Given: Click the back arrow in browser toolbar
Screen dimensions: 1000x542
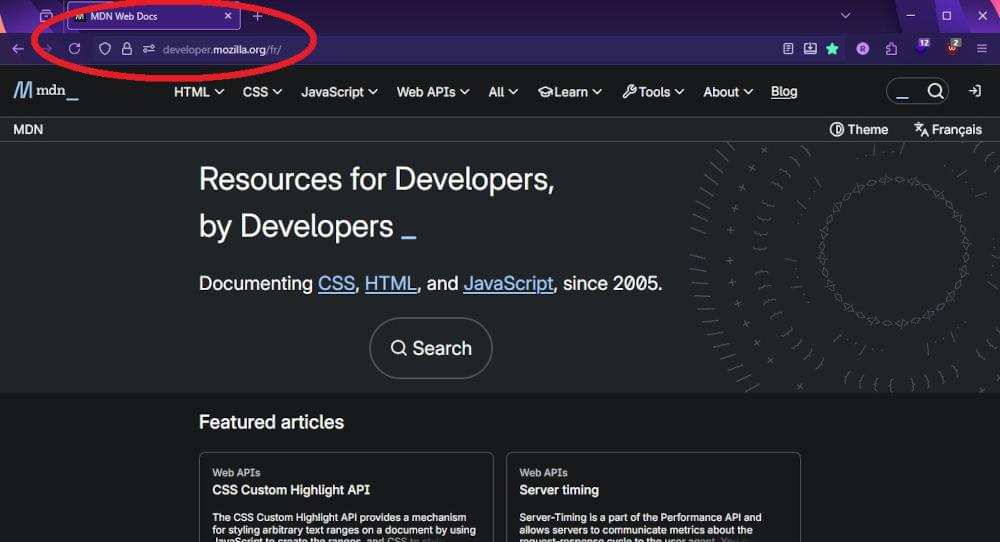Looking at the screenshot, I should click(x=18, y=48).
